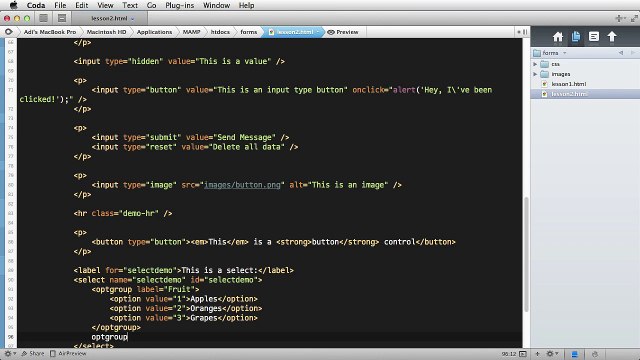Click the add plus icon in title bar
This screenshot has width=640, height=360.
coord(619,18)
